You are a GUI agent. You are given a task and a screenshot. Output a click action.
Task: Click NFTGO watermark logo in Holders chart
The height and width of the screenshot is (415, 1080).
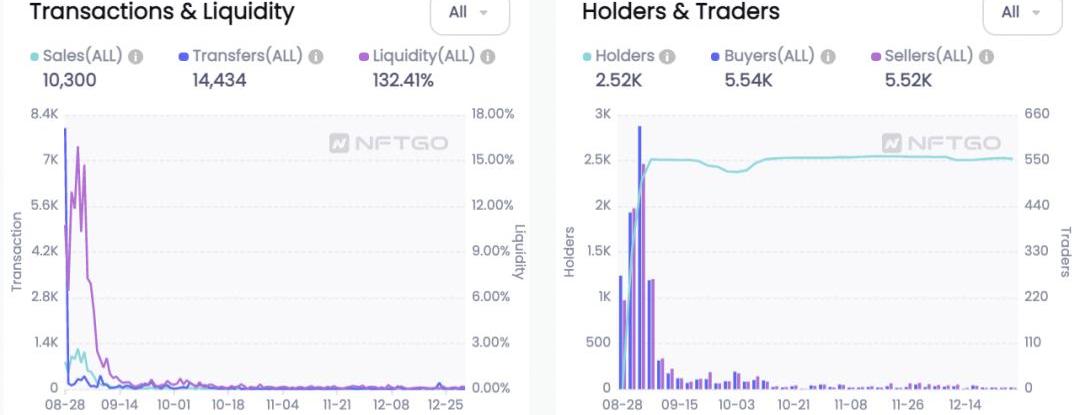(941, 144)
